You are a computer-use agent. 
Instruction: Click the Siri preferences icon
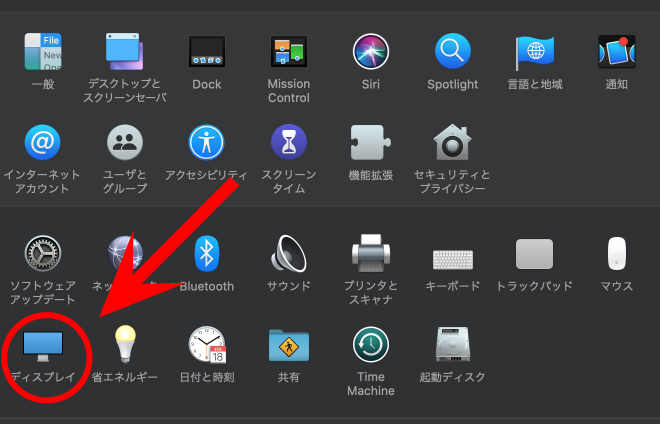[x=370, y=52]
